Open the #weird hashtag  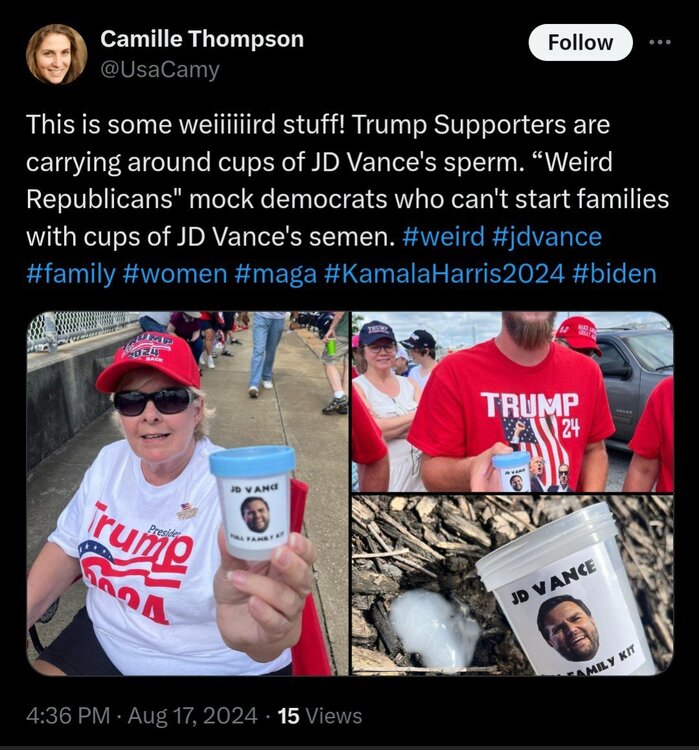[x=444, y=237]
